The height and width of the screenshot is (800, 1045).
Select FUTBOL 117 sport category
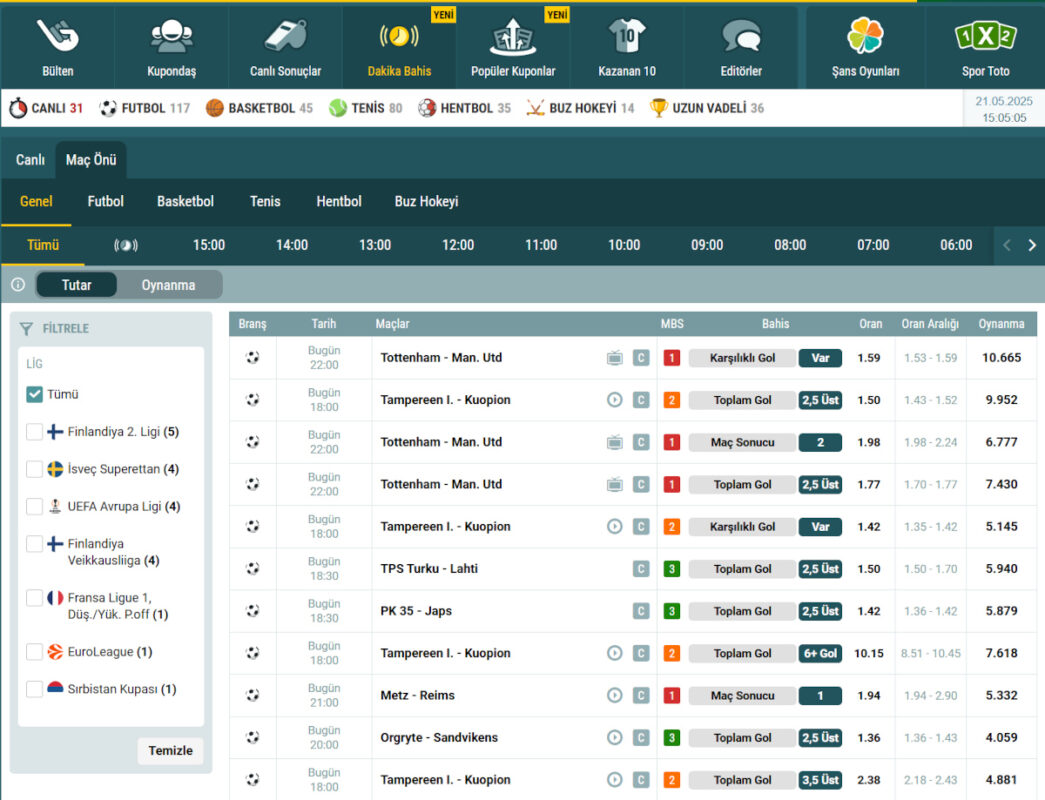[x=144, y=108]
